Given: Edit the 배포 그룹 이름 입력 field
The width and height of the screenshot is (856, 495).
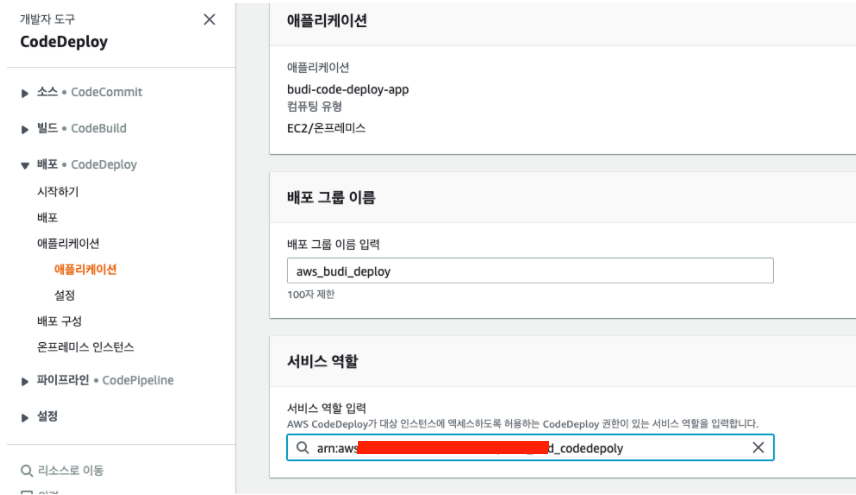Looking at the screenshot, I should 530,271.
